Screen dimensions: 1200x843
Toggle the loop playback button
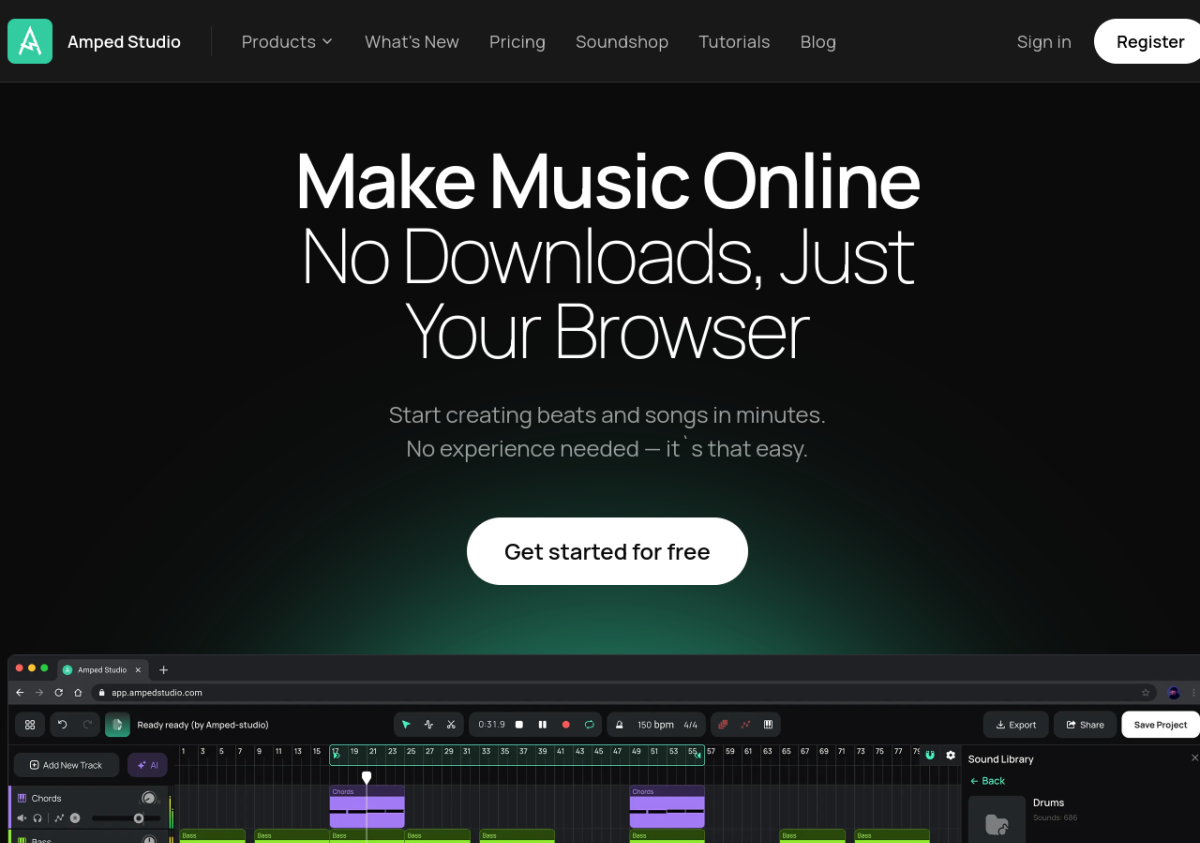[590, 725]
